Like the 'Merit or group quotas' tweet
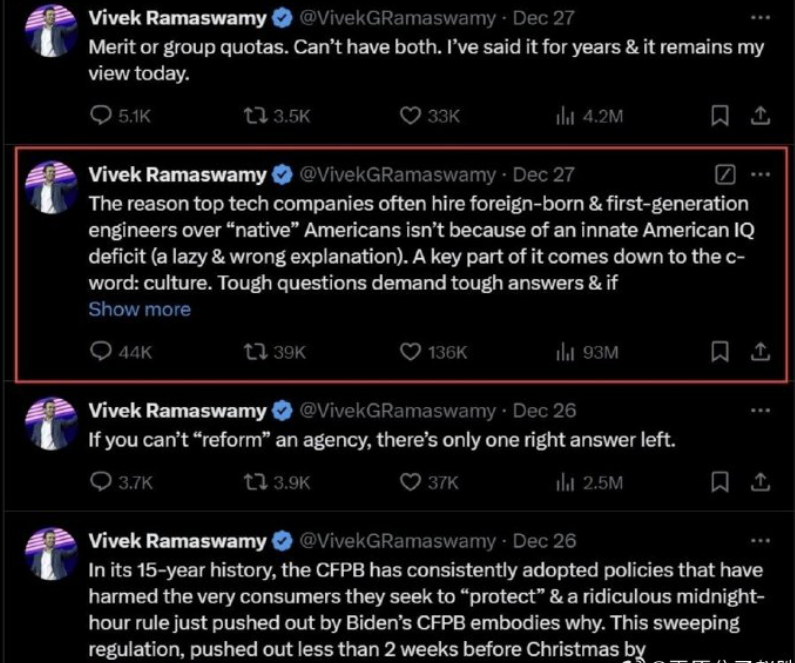The width and height of the screenshot is (795, 663). [x=410, y=116]
